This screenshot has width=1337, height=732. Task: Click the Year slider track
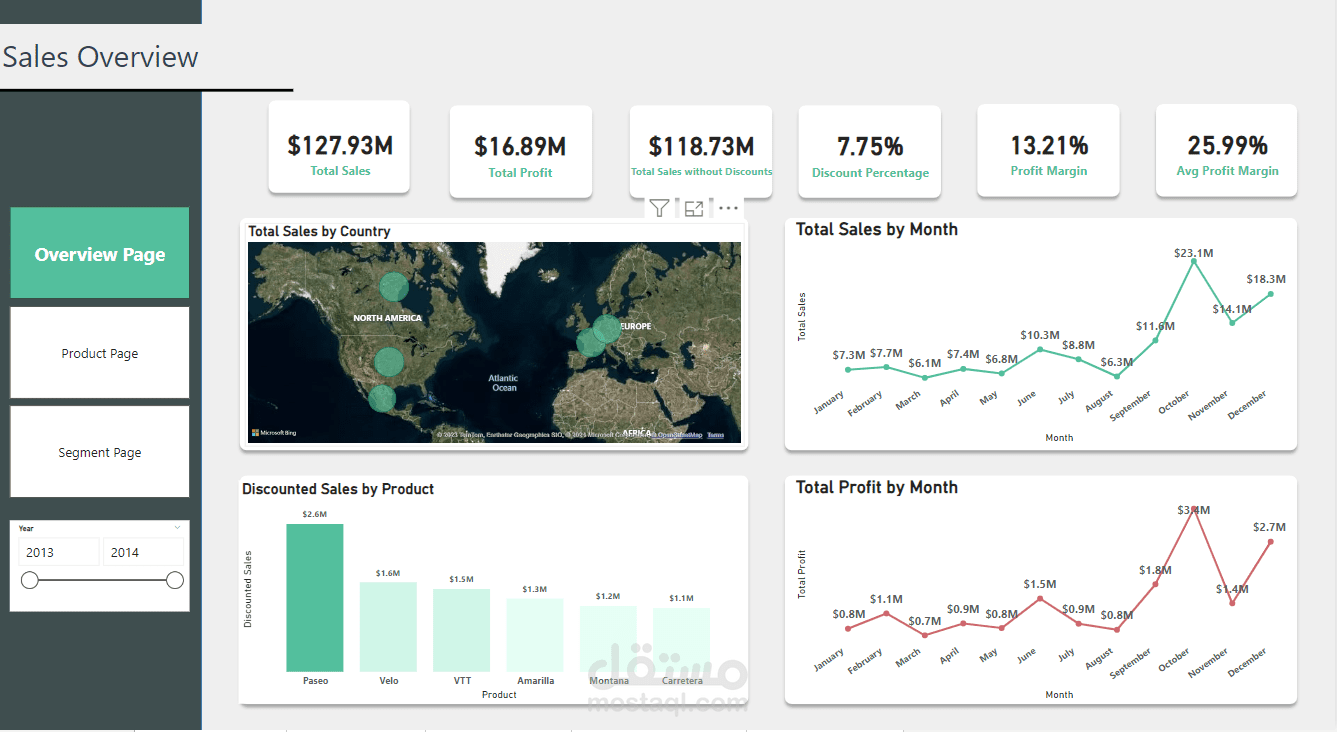tap(102, 580)
